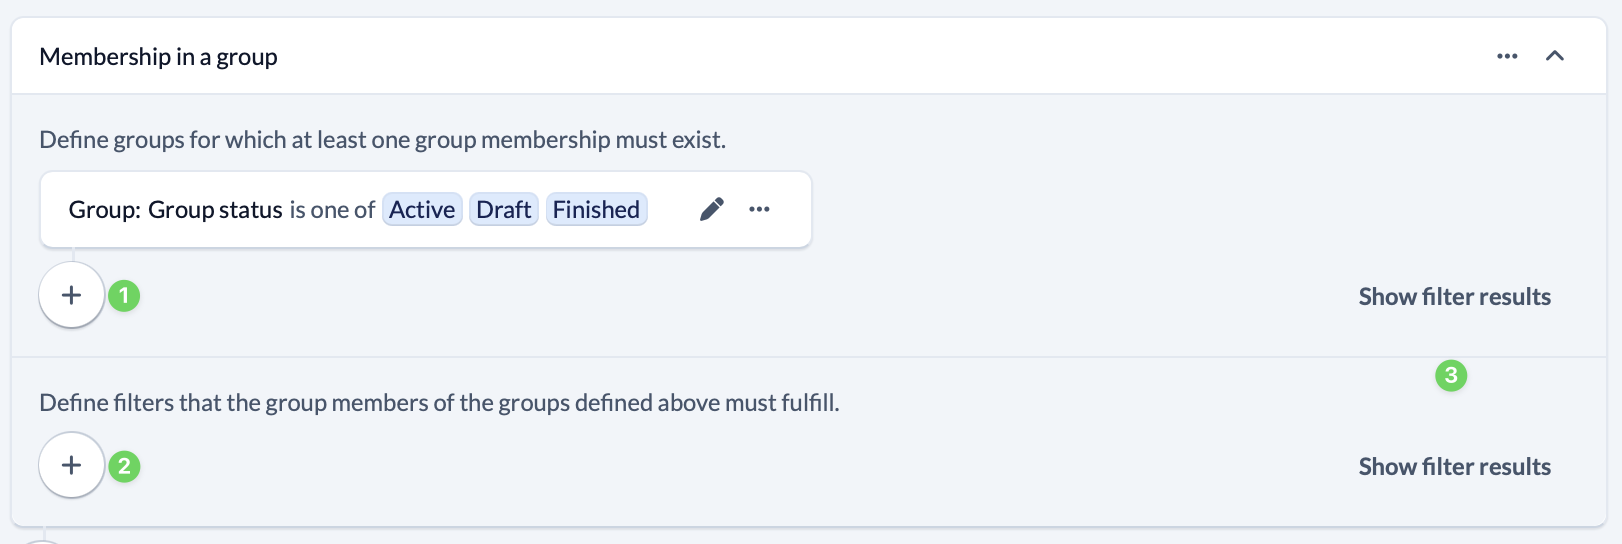Add a group member filter with plus button

click(72, 465)
